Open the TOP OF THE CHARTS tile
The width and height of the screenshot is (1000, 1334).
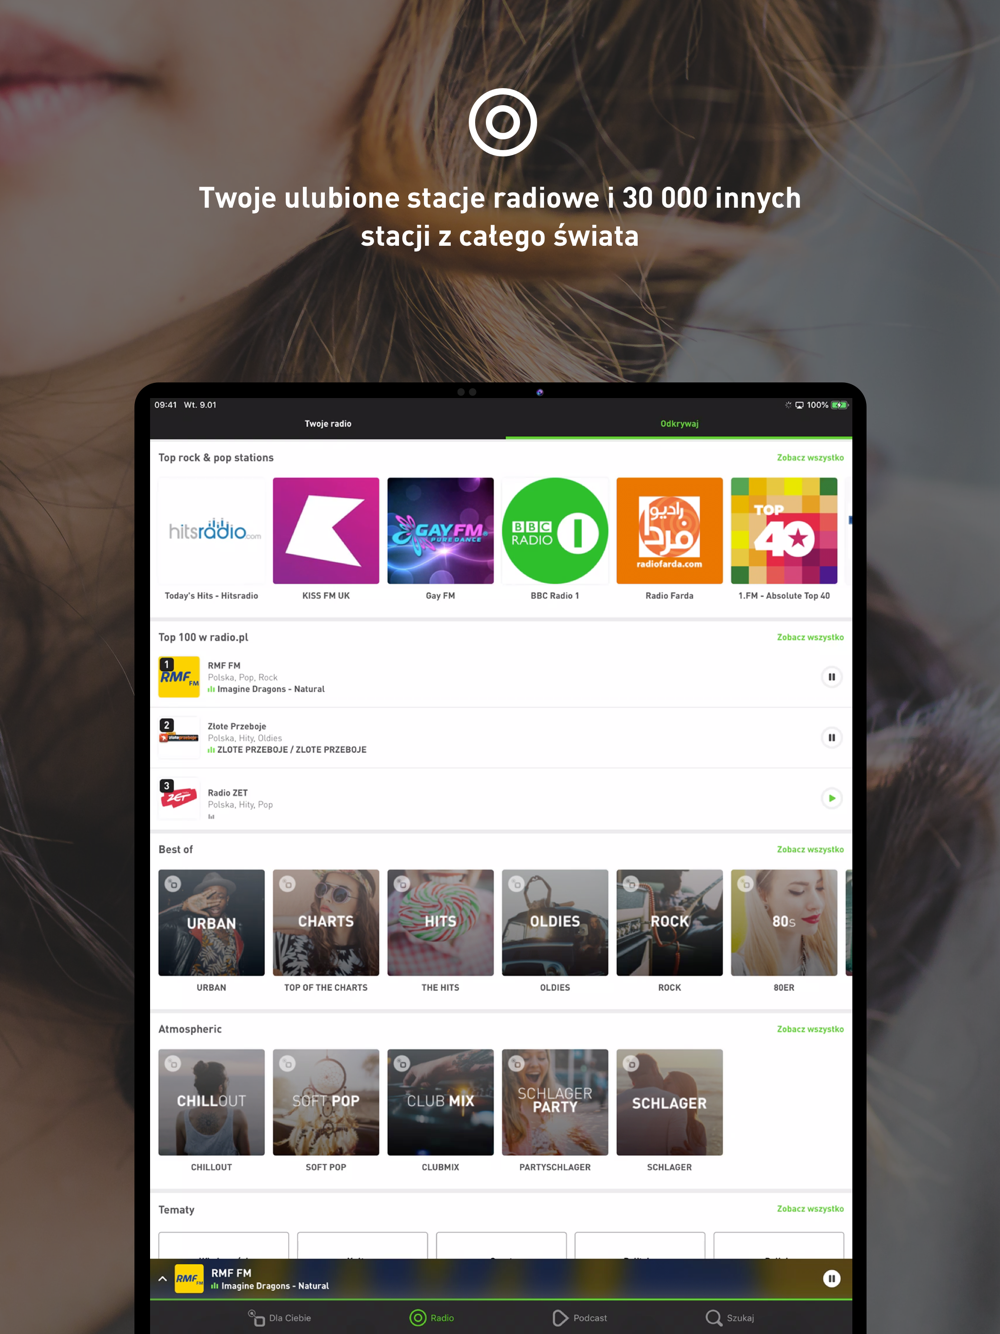[x=326, y=923]
